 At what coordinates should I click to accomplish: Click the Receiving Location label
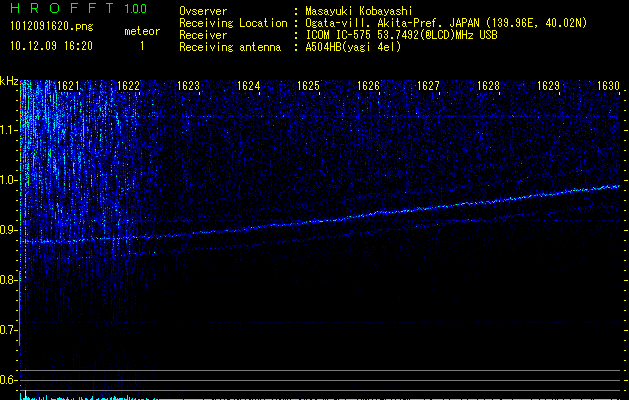click(233, 23)
